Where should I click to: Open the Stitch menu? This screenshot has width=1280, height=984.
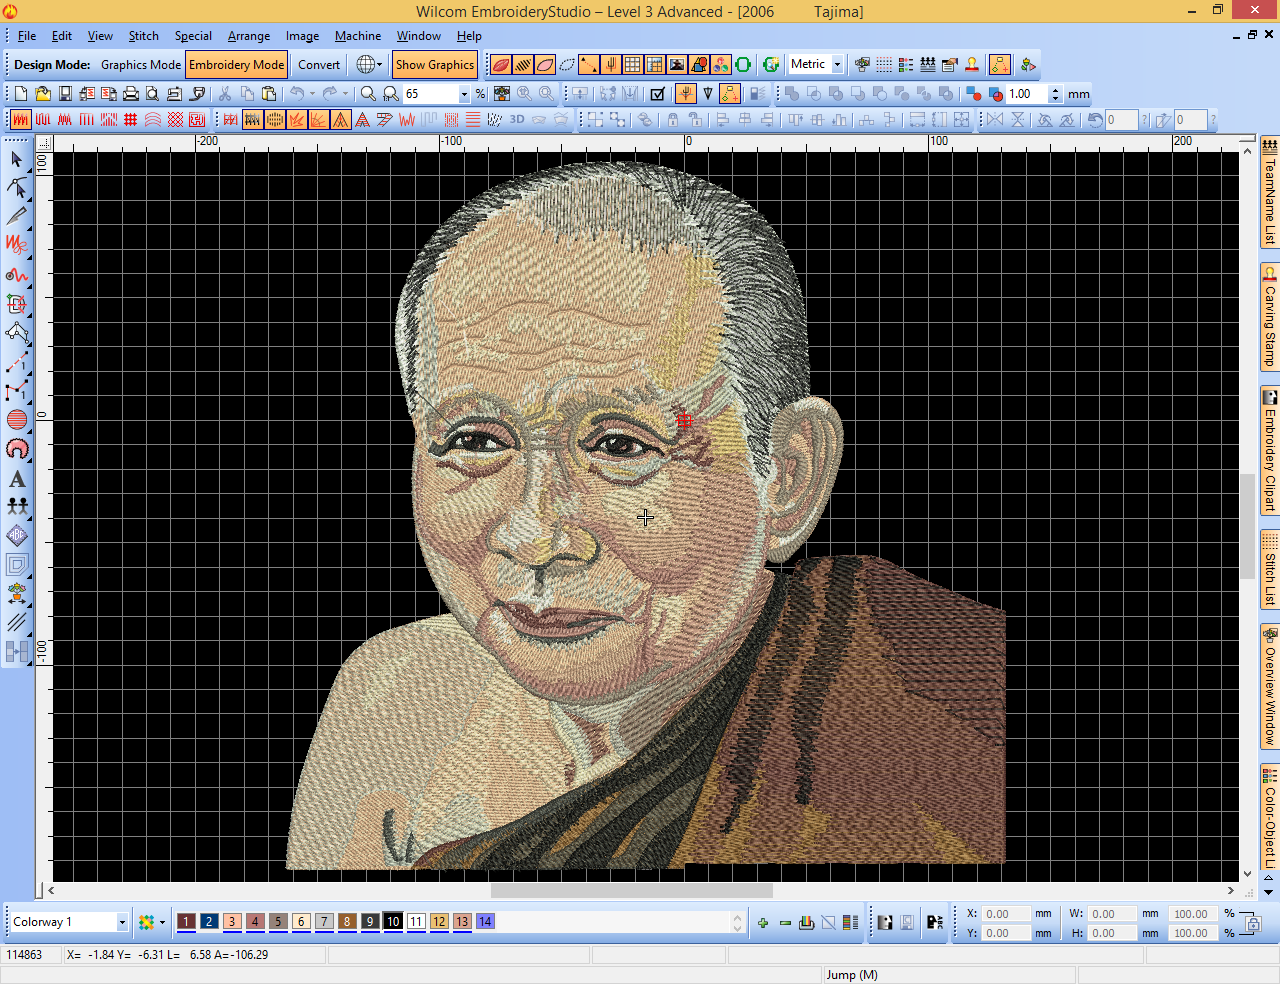[143, 36]
